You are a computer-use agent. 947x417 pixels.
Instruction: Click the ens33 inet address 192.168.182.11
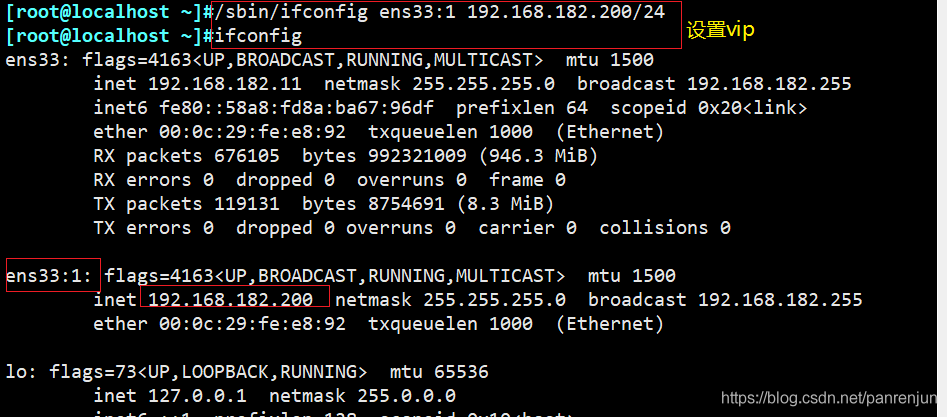[225, 84]
